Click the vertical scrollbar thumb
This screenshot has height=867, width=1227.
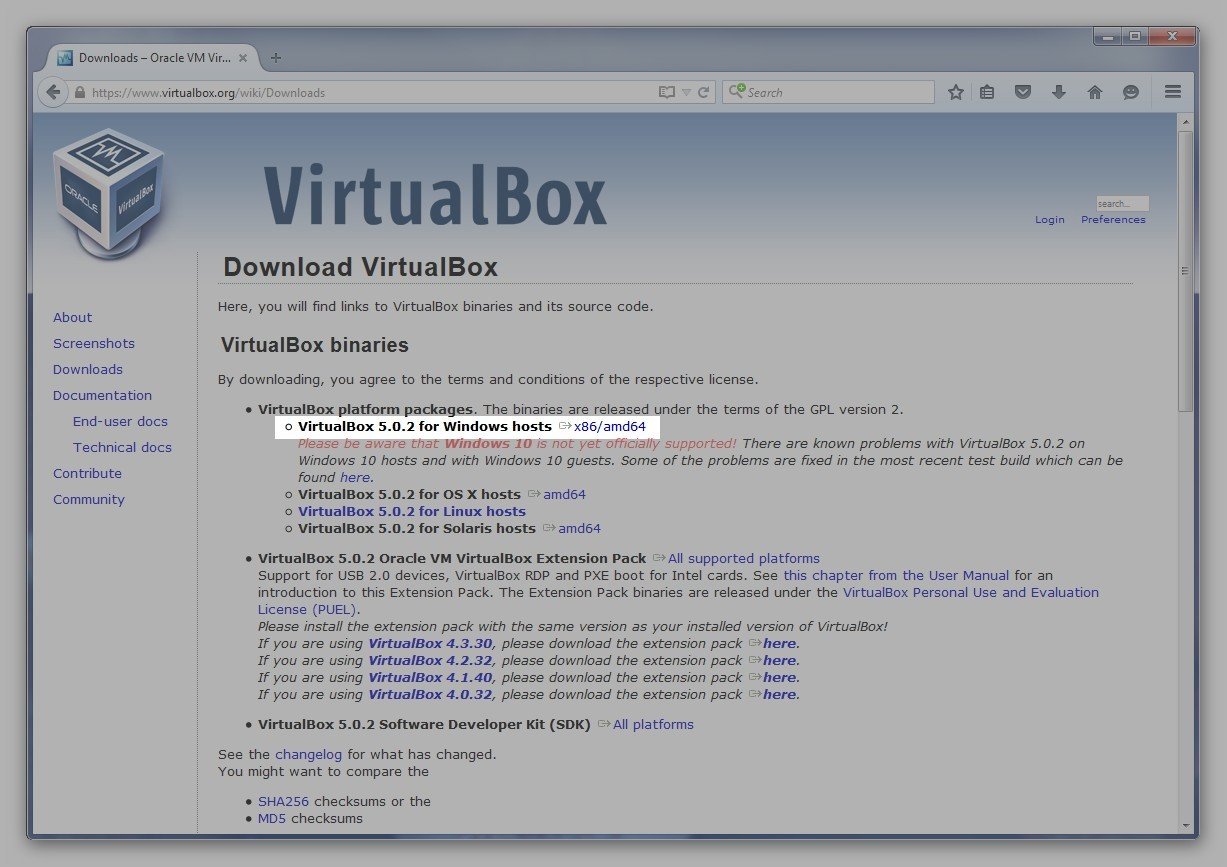point(1185,270)
